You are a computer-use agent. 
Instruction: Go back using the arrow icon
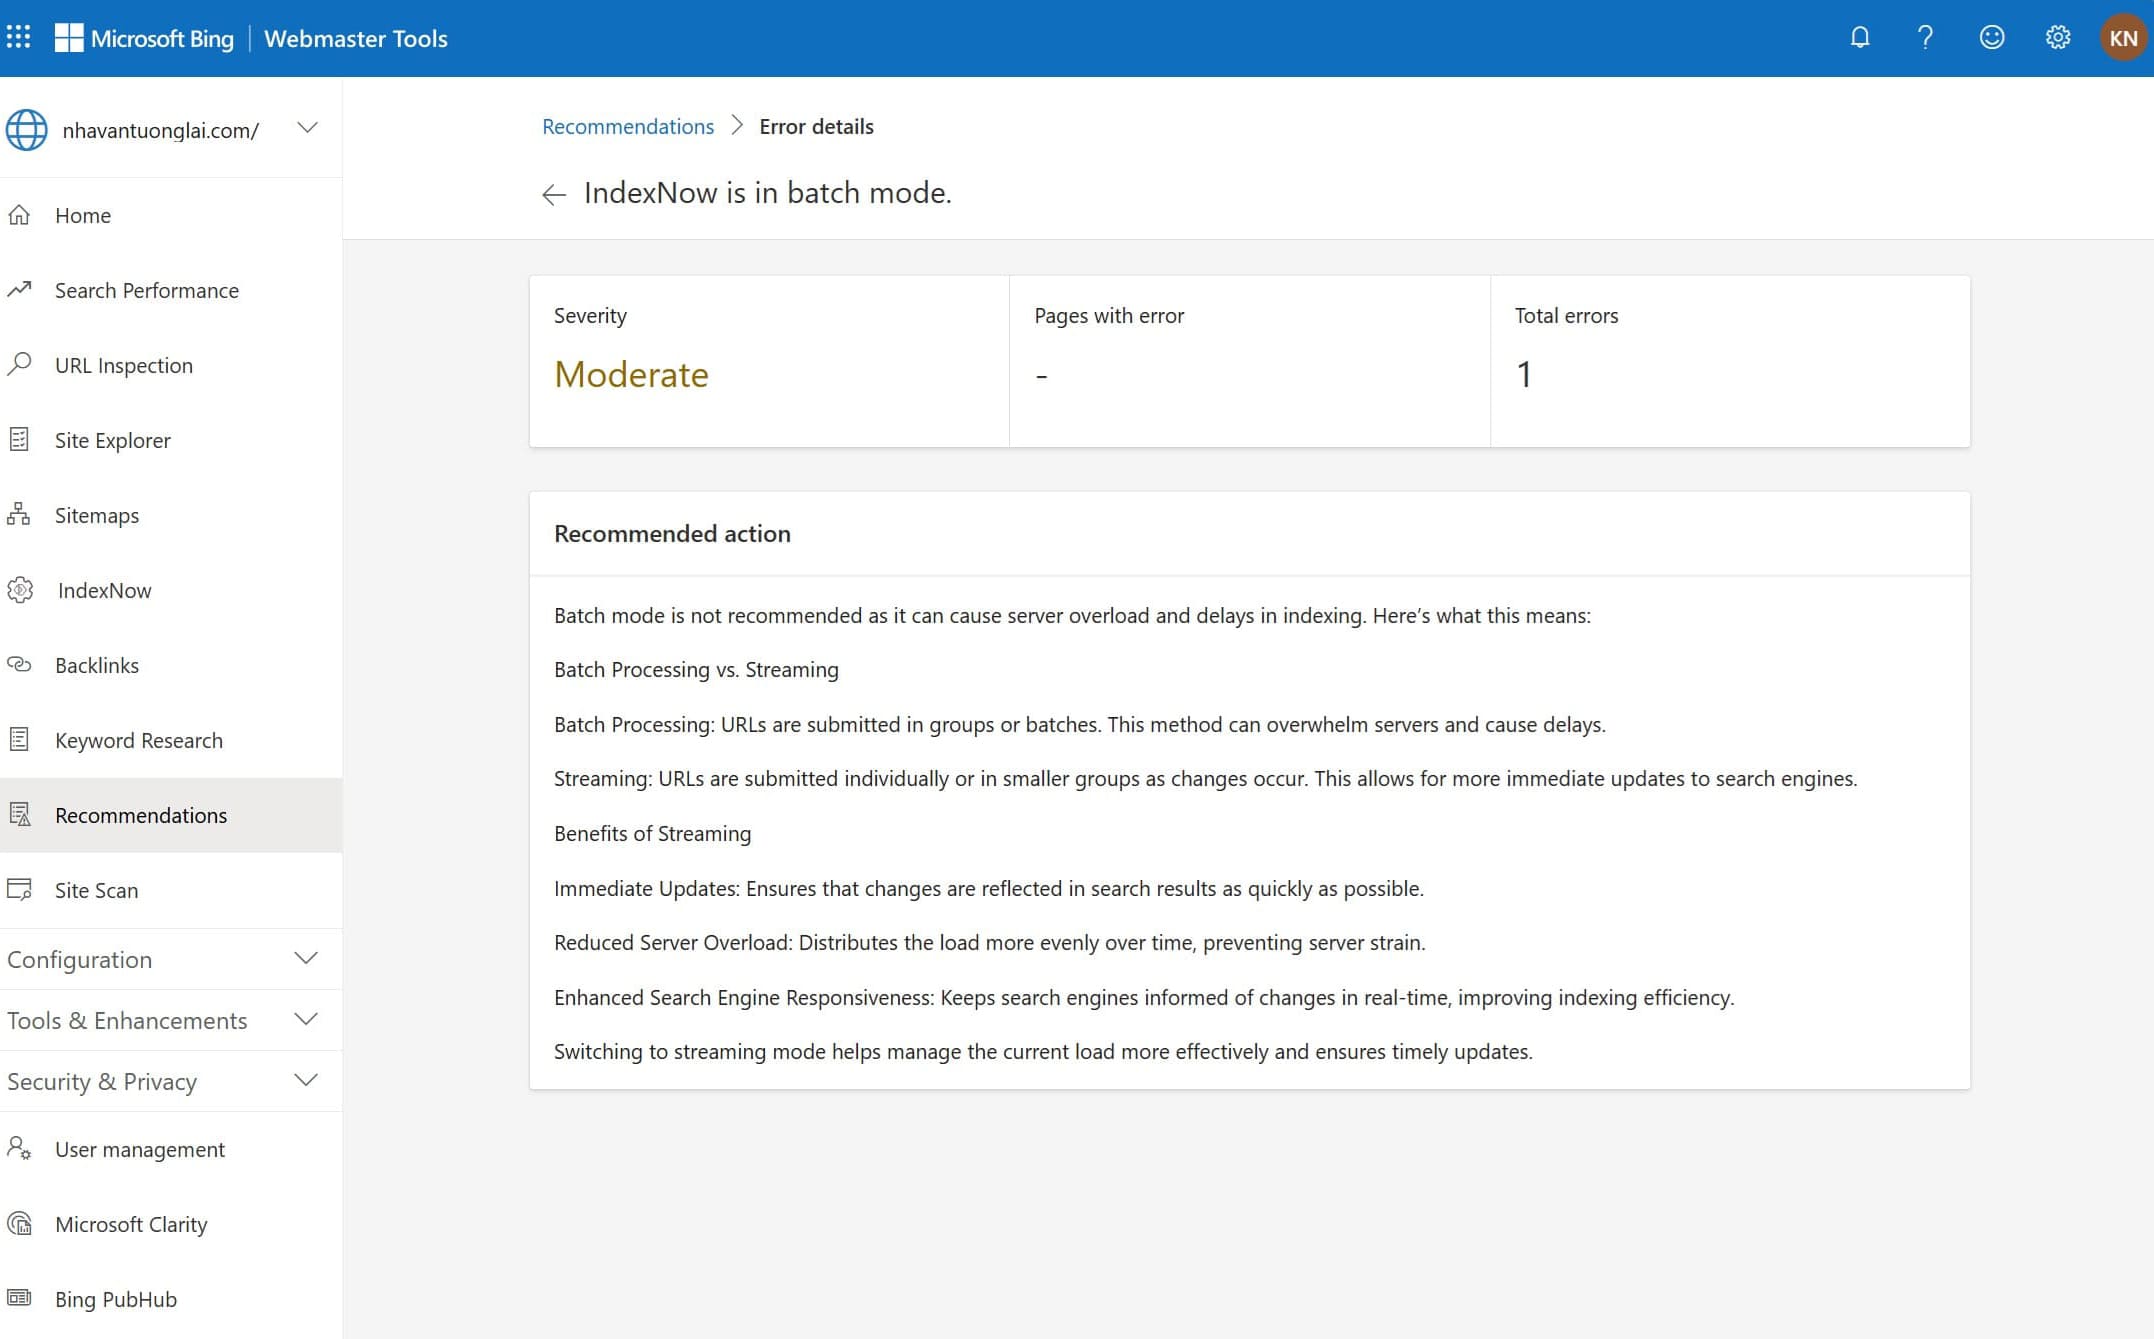coord(554,194)
